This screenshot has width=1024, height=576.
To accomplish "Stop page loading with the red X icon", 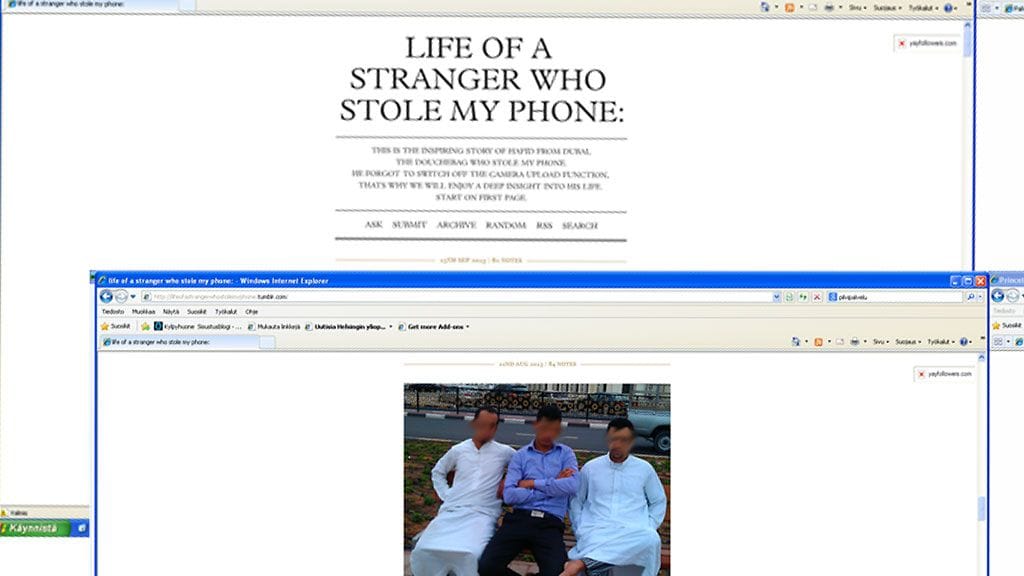I will [x=817, y=296].
